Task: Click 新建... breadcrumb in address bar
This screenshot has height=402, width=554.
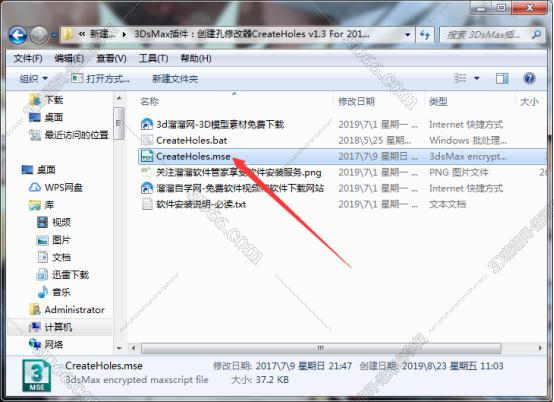Action: pos(102,35)
